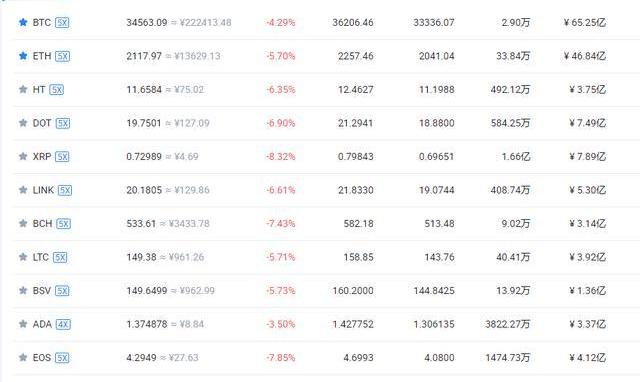The width and height of the screenshot is (640, 382).
Task: Click DOT's -6.90% change value
Action: [x=281, y=123]
